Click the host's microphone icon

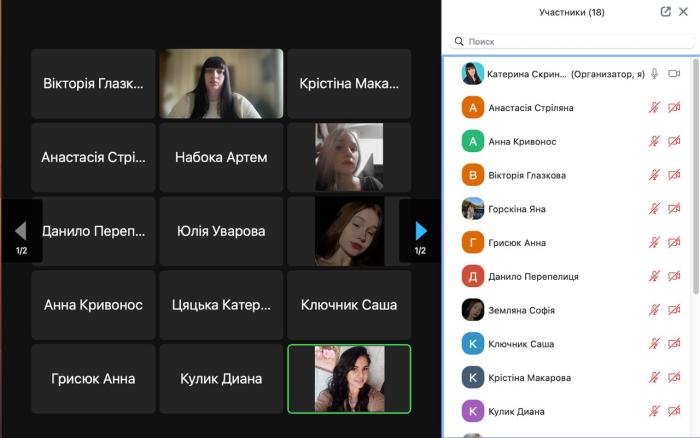[655, 74]
